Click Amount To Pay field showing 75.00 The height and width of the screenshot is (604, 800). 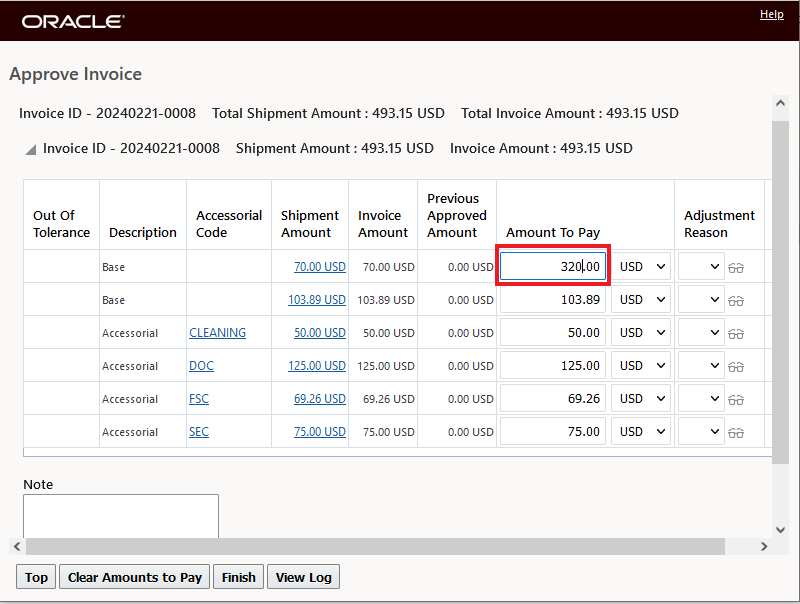553,432
